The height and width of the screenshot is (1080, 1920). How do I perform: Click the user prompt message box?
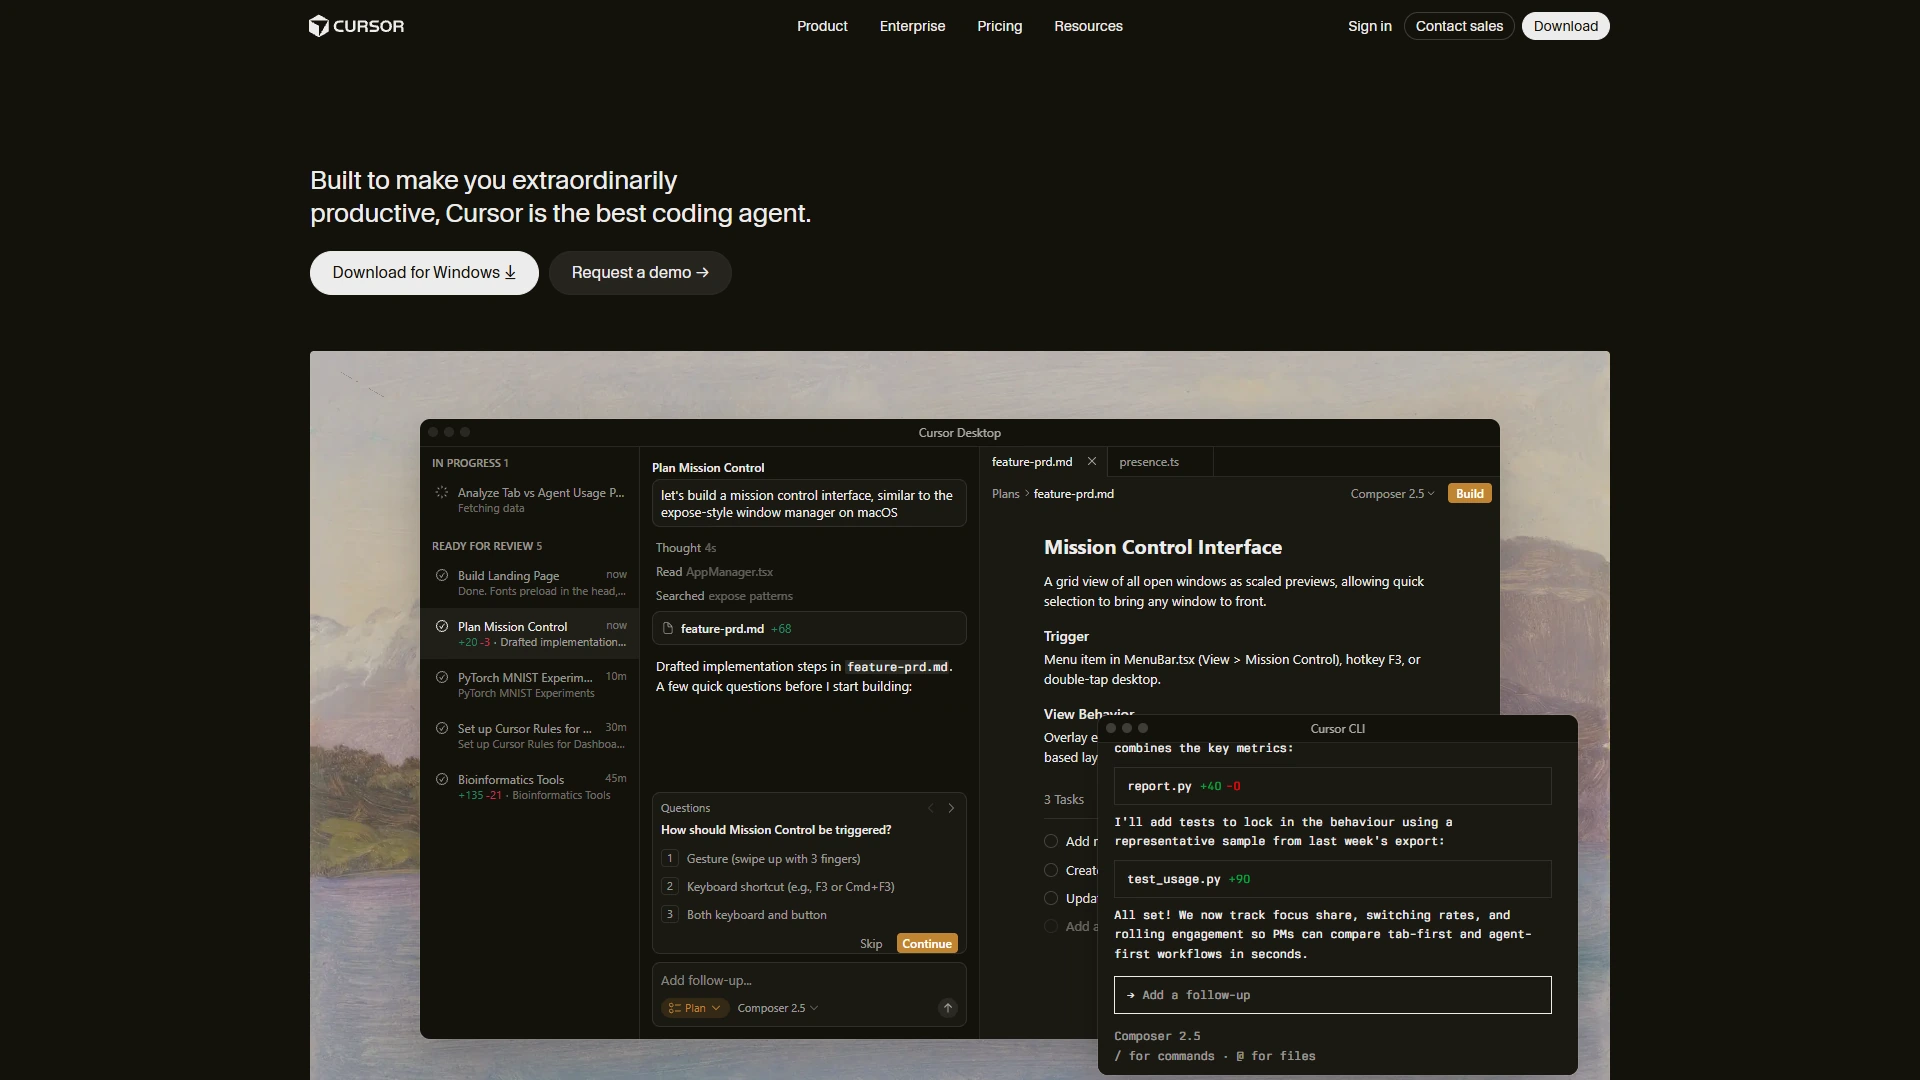point(809,504)
